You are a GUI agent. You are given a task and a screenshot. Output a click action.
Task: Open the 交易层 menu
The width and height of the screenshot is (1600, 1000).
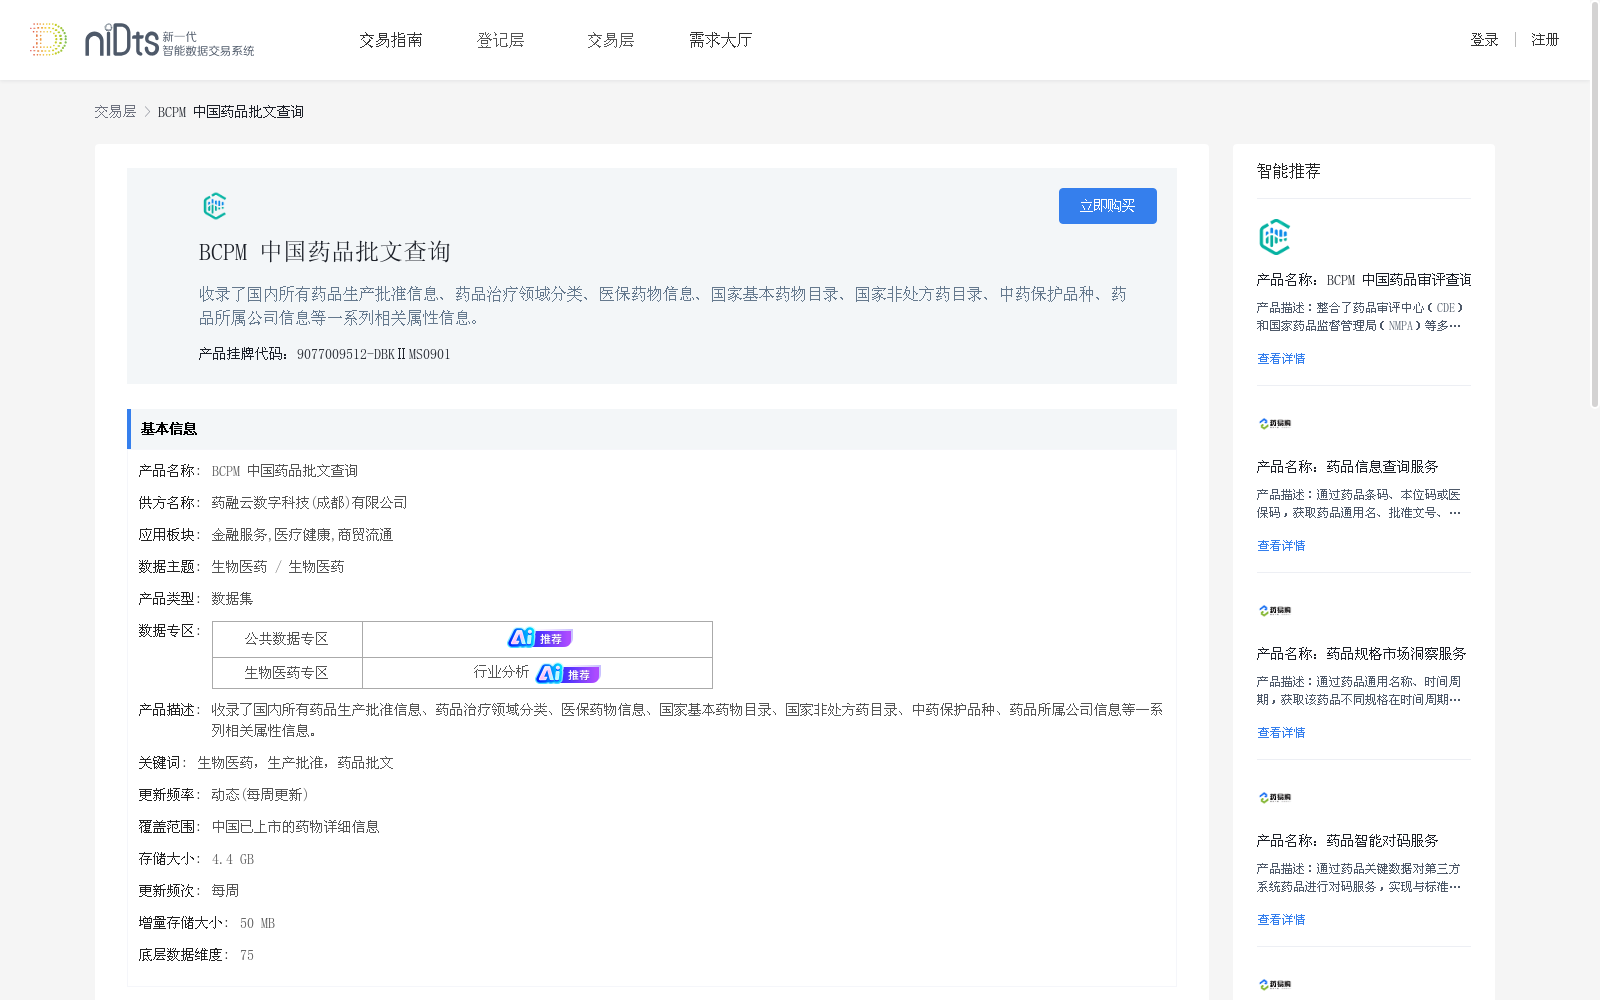[x=611, y=40]
